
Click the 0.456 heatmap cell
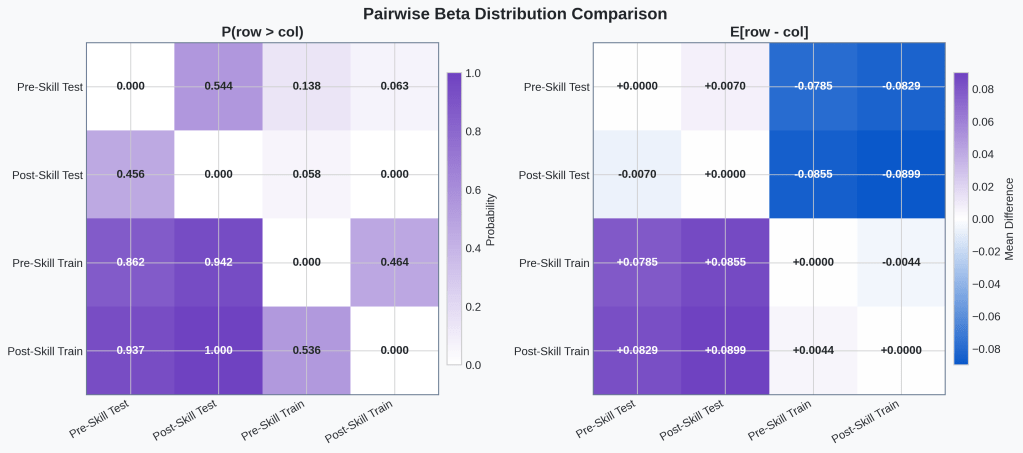pos(130,174)
